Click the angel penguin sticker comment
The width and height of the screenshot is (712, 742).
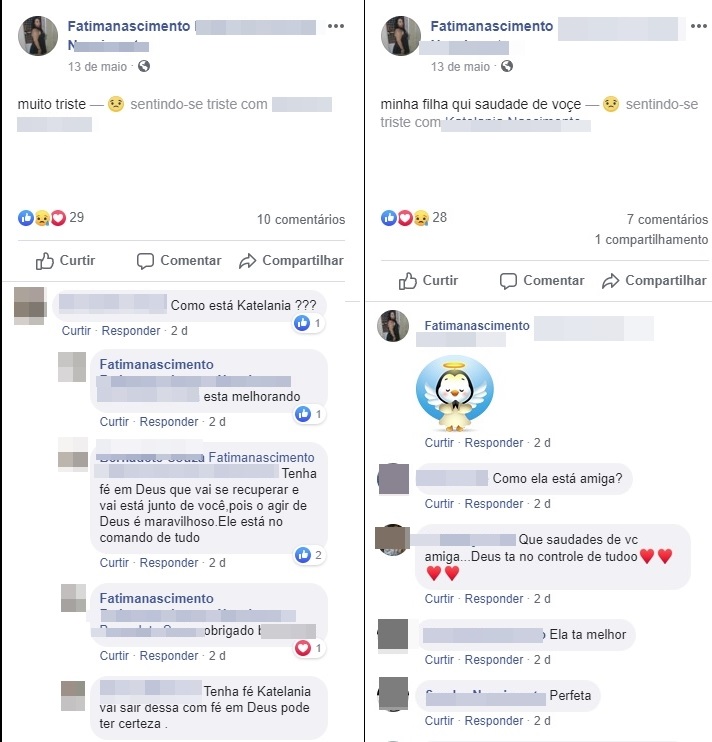(455, 394)
